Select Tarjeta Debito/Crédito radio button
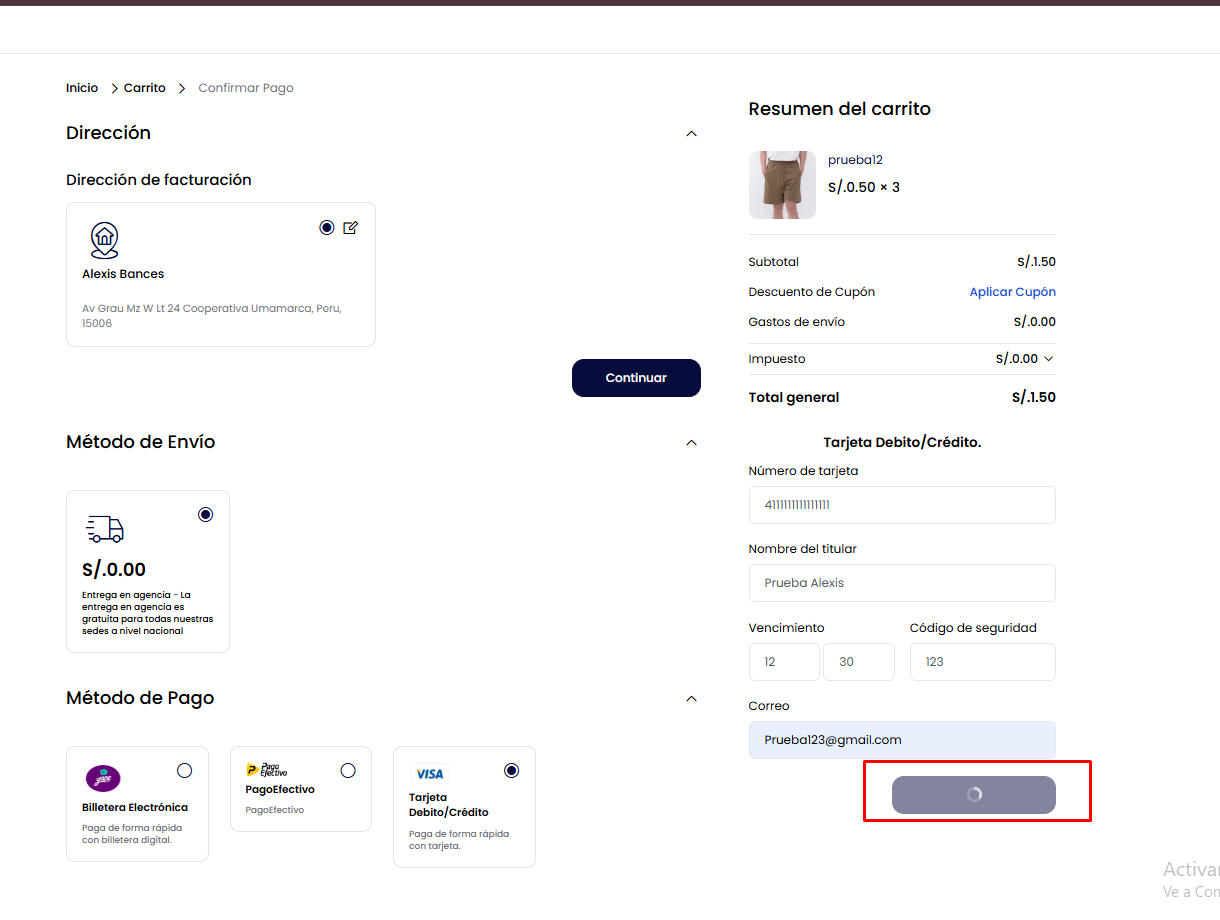1220x920 pixels. click(512, 771)
